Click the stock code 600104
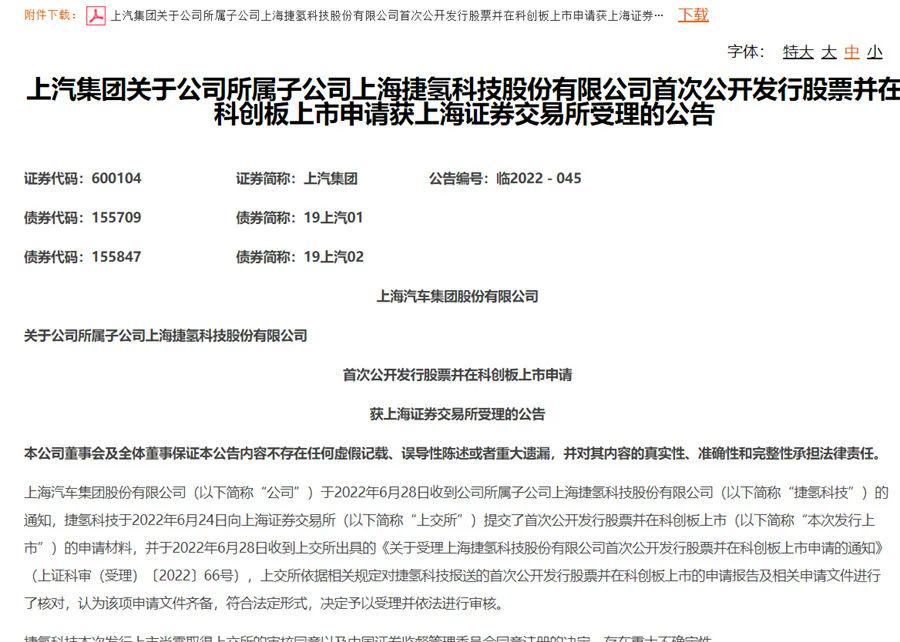 (x=116, y=179)
